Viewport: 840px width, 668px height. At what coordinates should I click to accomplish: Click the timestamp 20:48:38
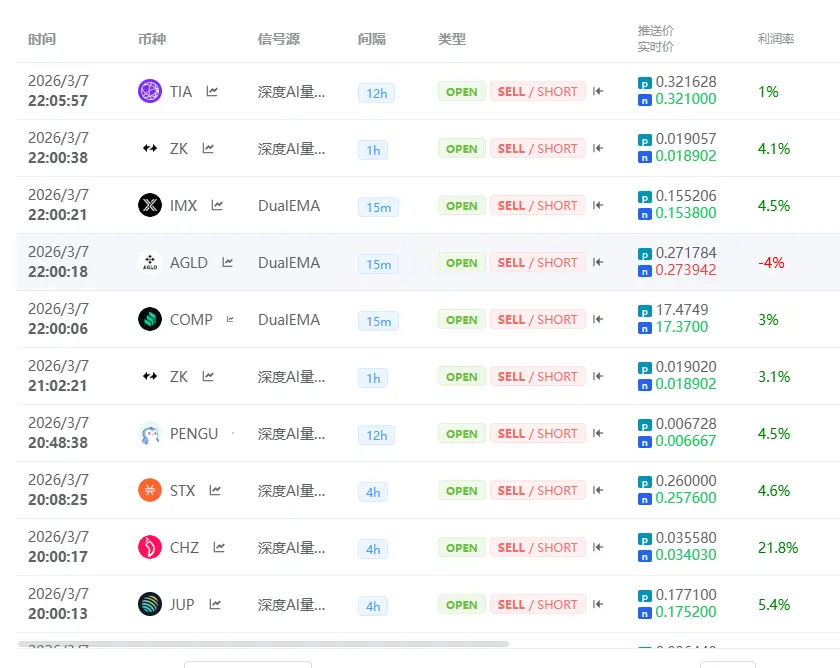tap(58, 442)
